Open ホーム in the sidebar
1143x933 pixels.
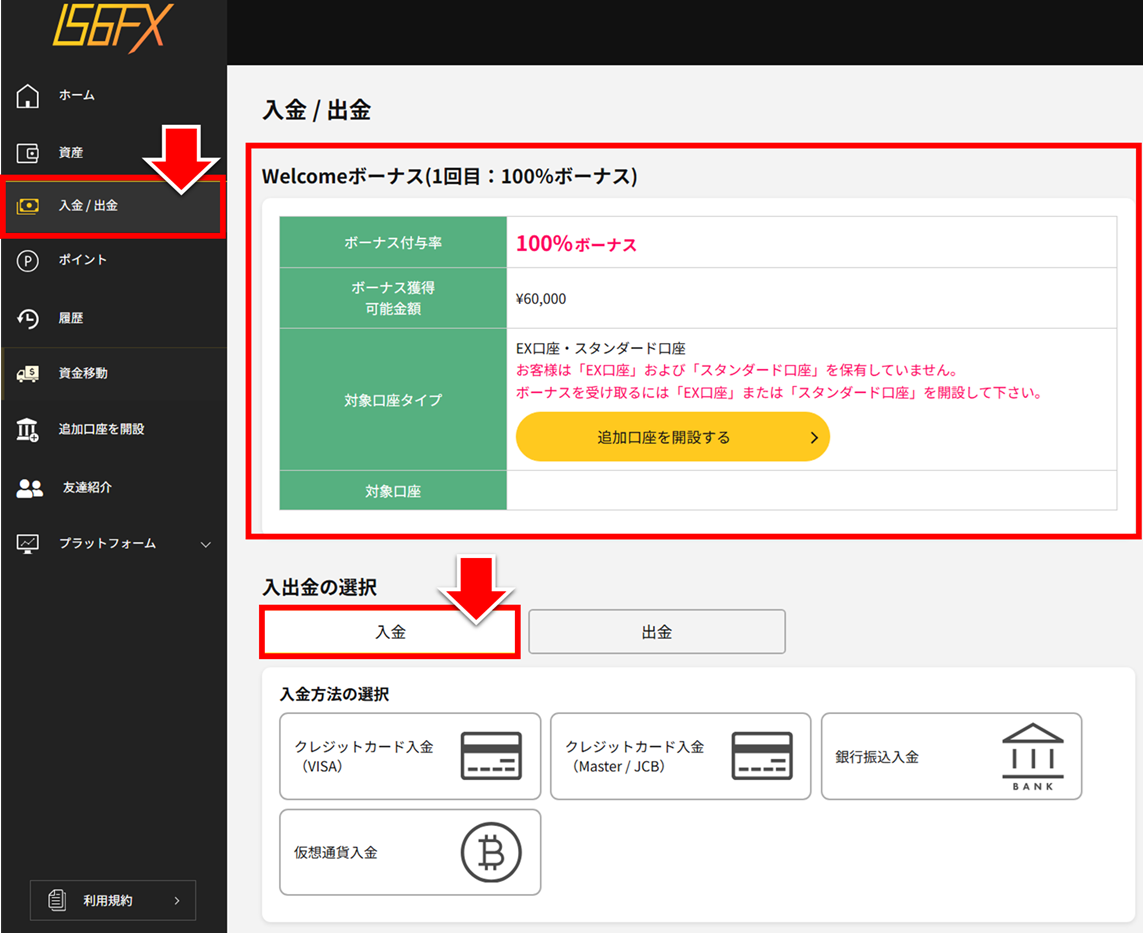click(x=114, y=95)
